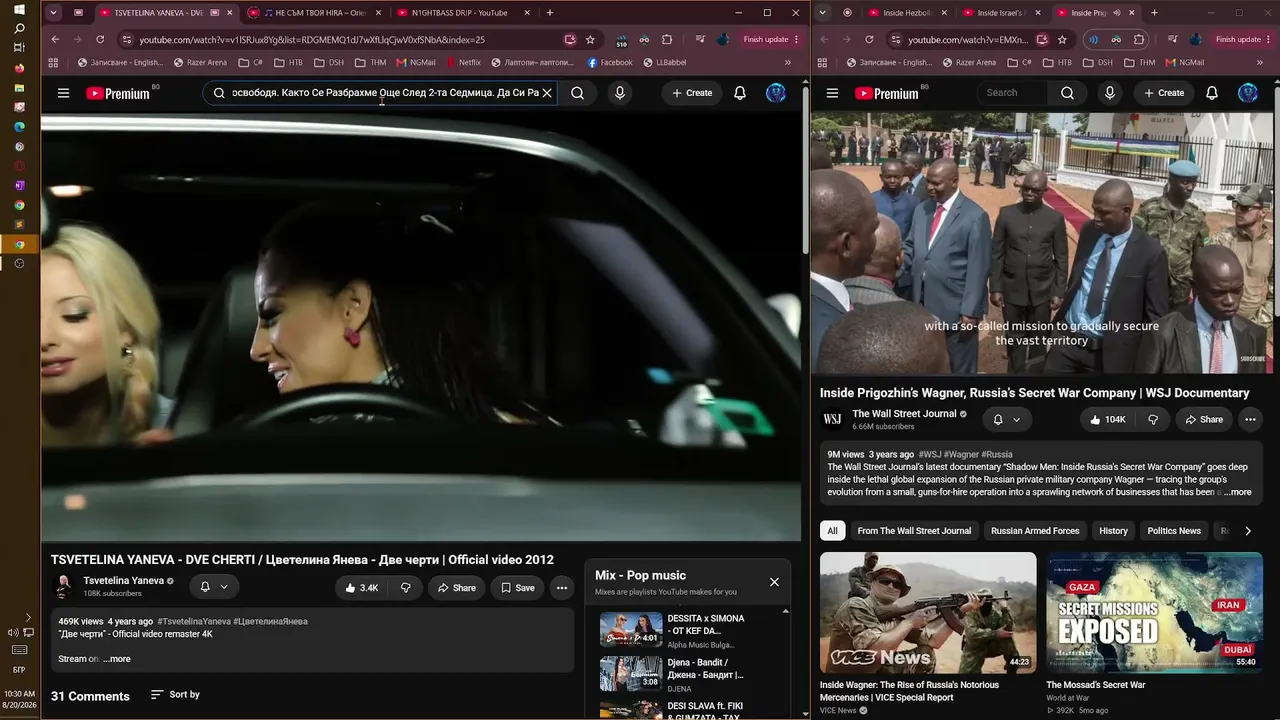Image resolution: width=1280 pixels, height=720 pixels.
Task: Click the YouTube Premium logo in the right window
Action: point(887,93)
